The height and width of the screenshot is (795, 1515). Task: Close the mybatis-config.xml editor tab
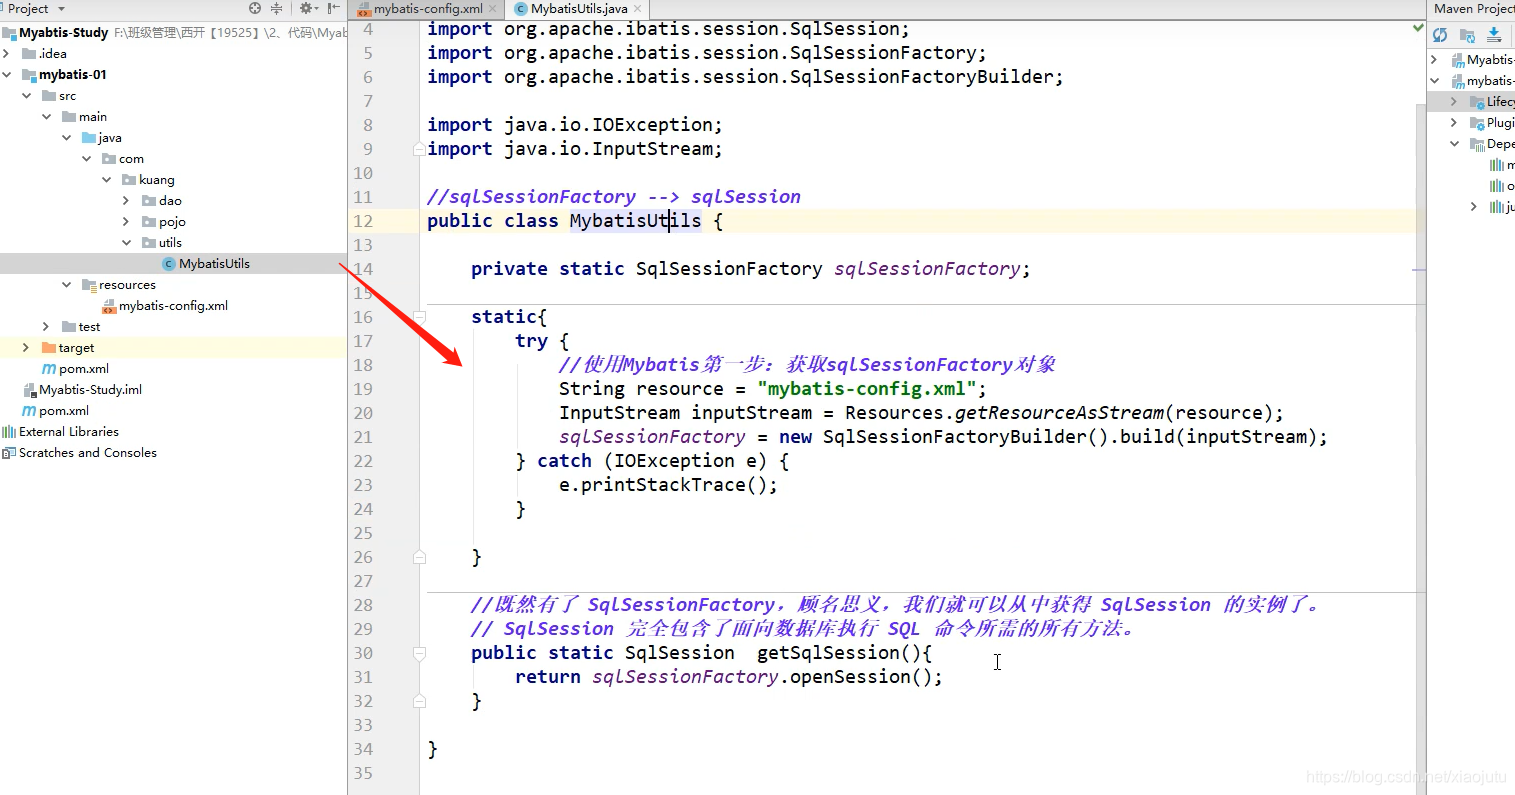pyautogui.click(x=493, y=9)
